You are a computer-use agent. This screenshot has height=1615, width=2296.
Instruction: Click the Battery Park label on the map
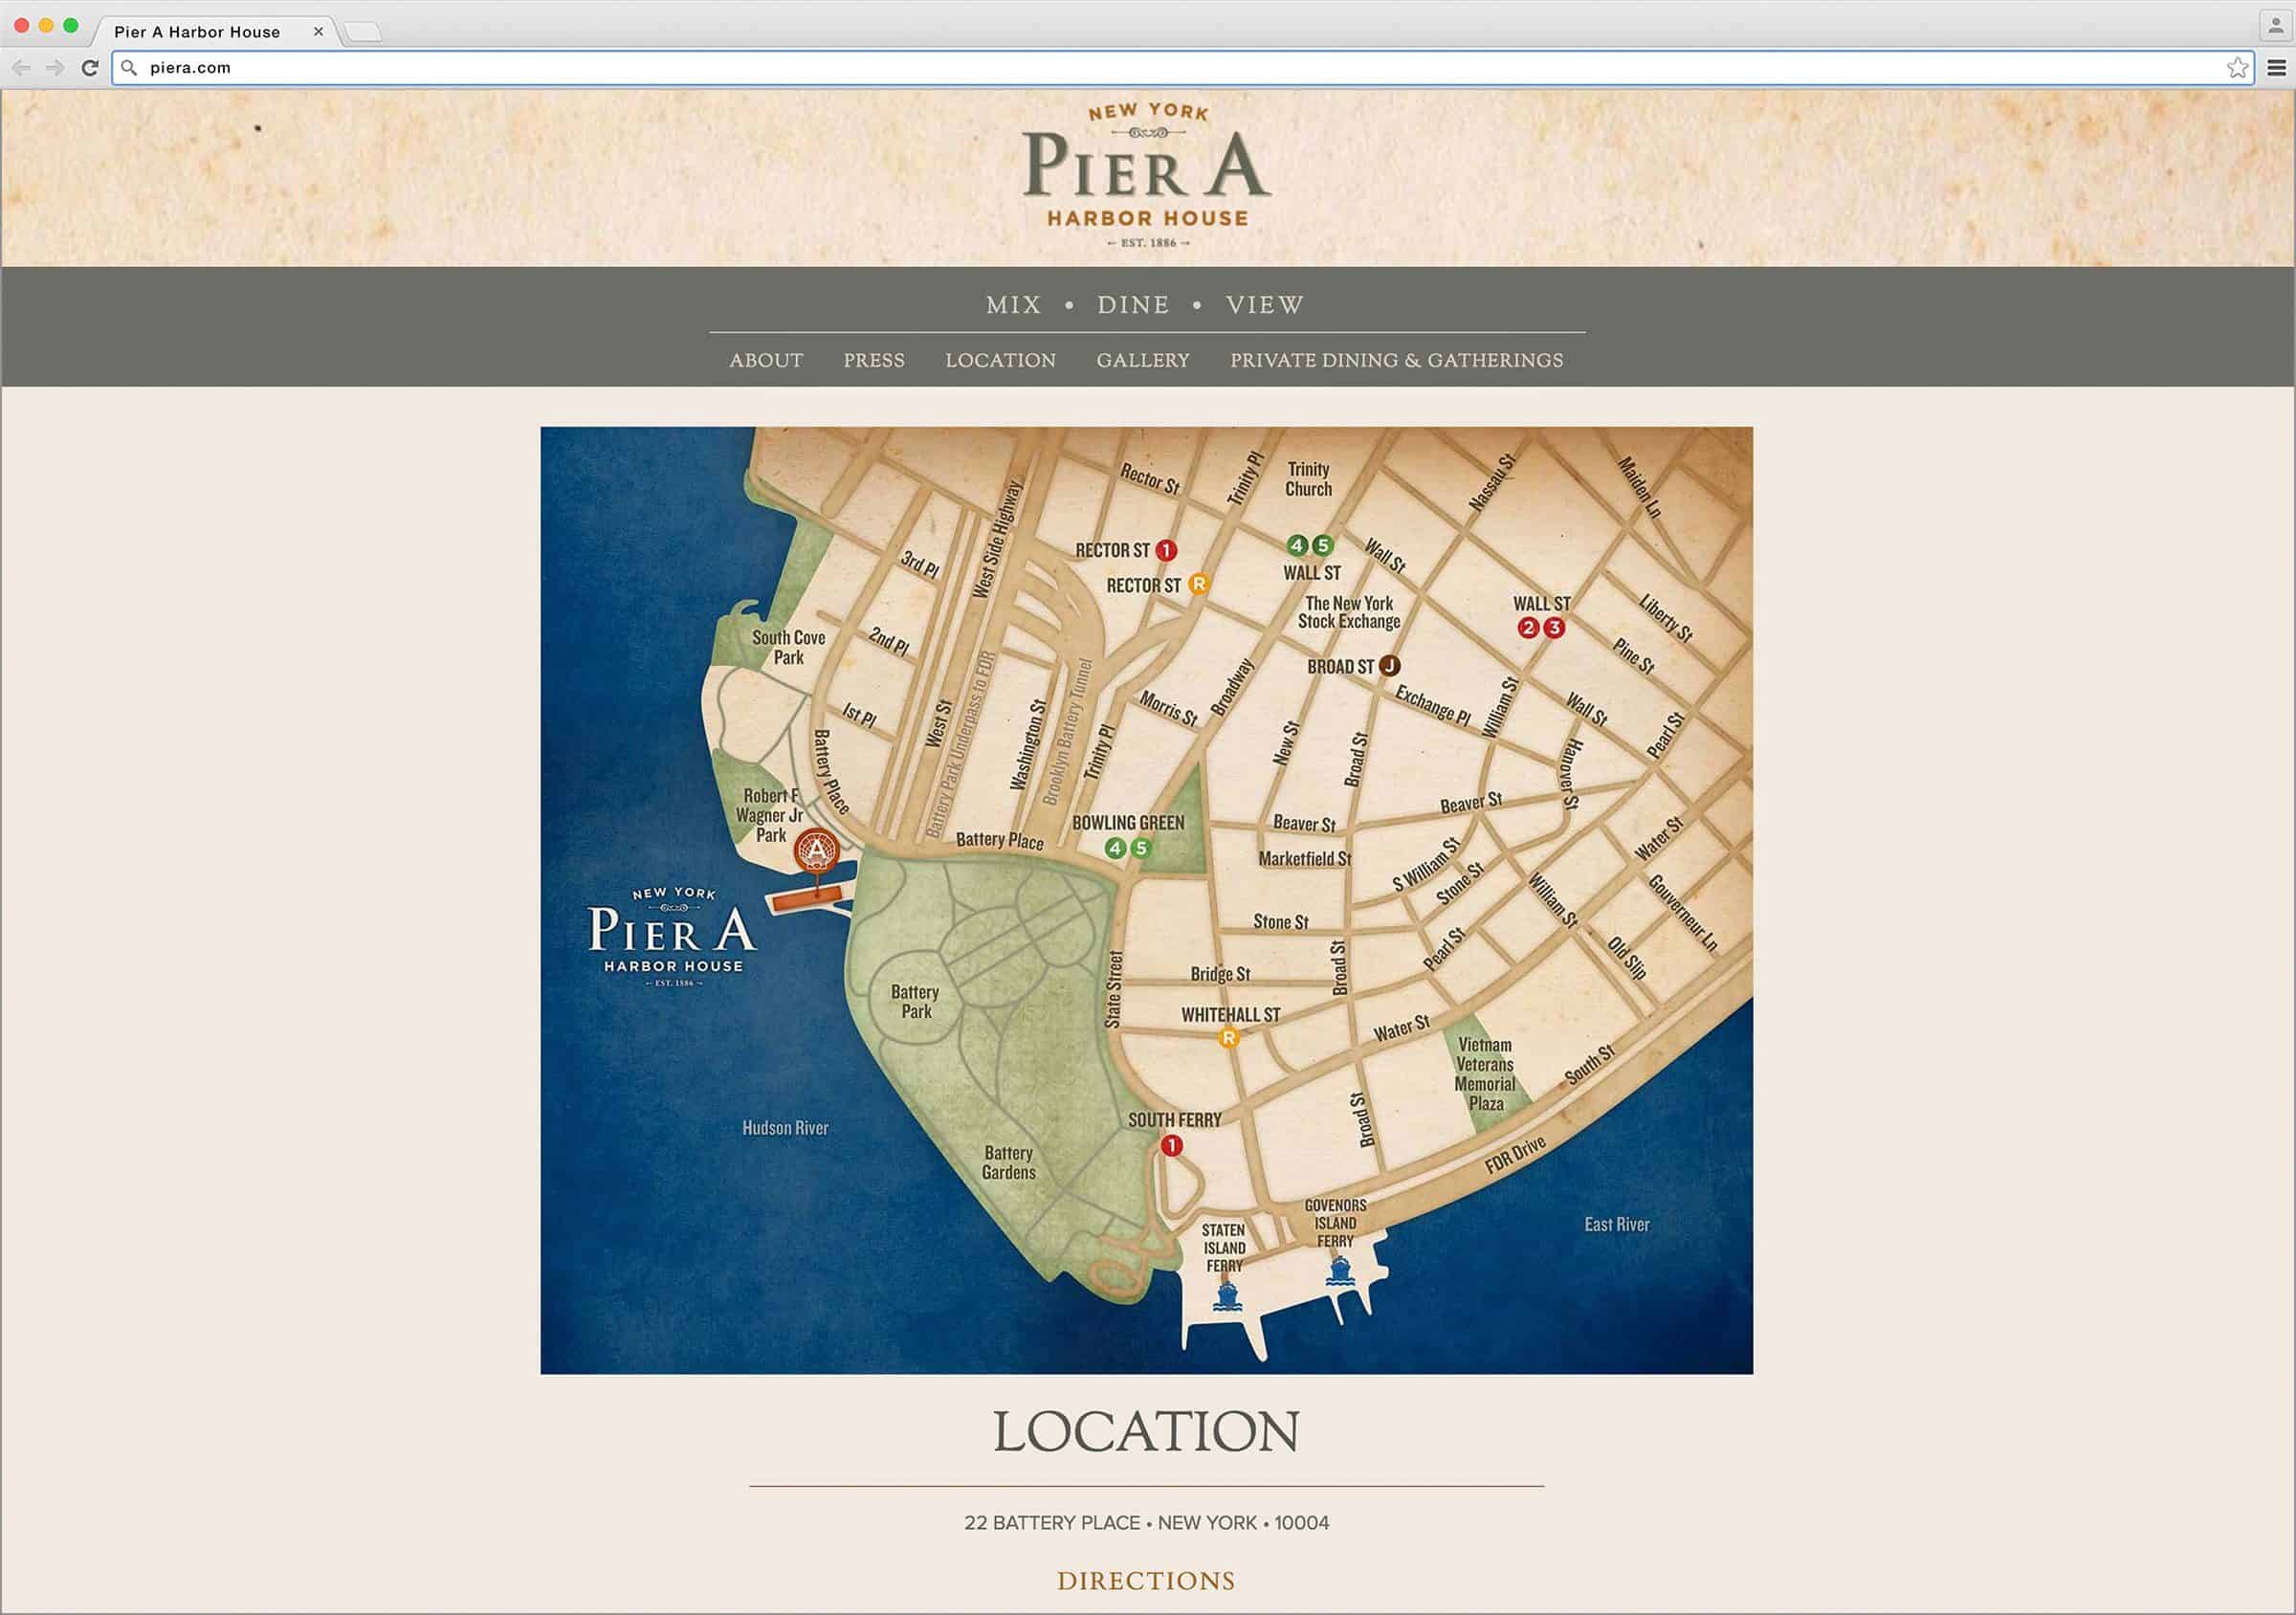click(x=915, y=1002)
